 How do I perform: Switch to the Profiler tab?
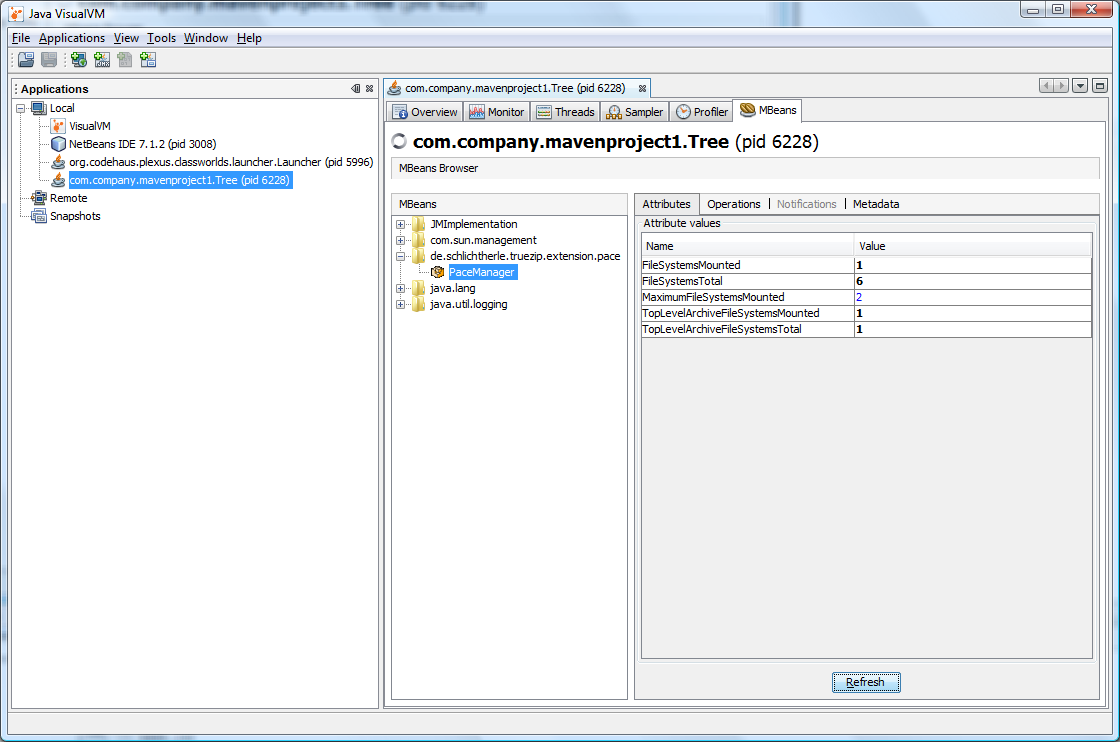coord(702,112)
